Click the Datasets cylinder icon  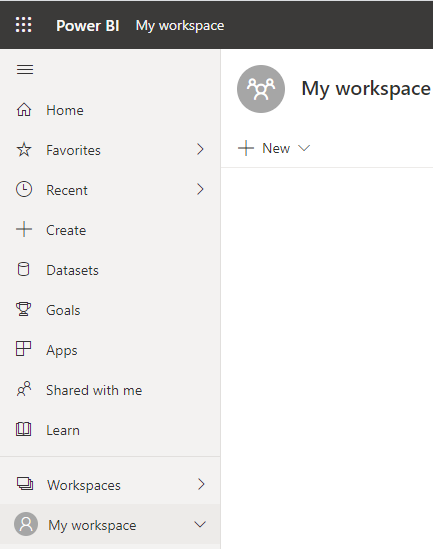[23, 270]
